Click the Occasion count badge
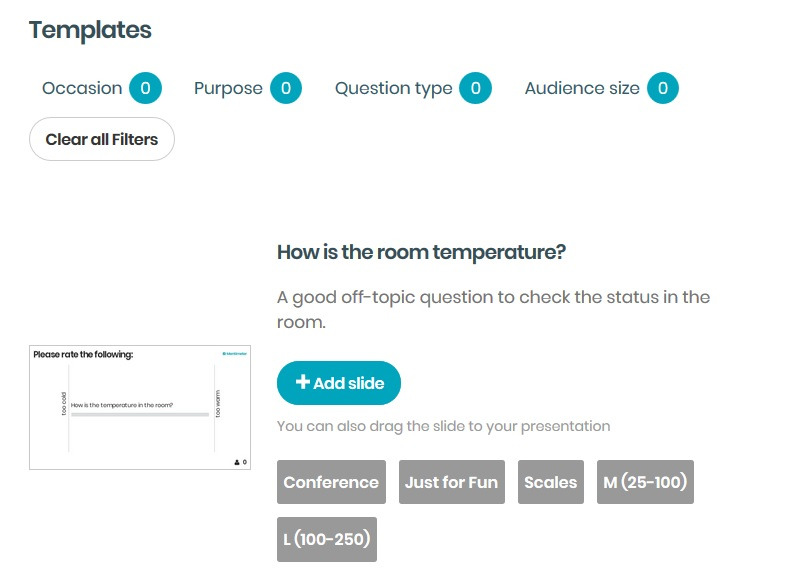The width and height of the screenshot is (799, 585). point(145,88)
